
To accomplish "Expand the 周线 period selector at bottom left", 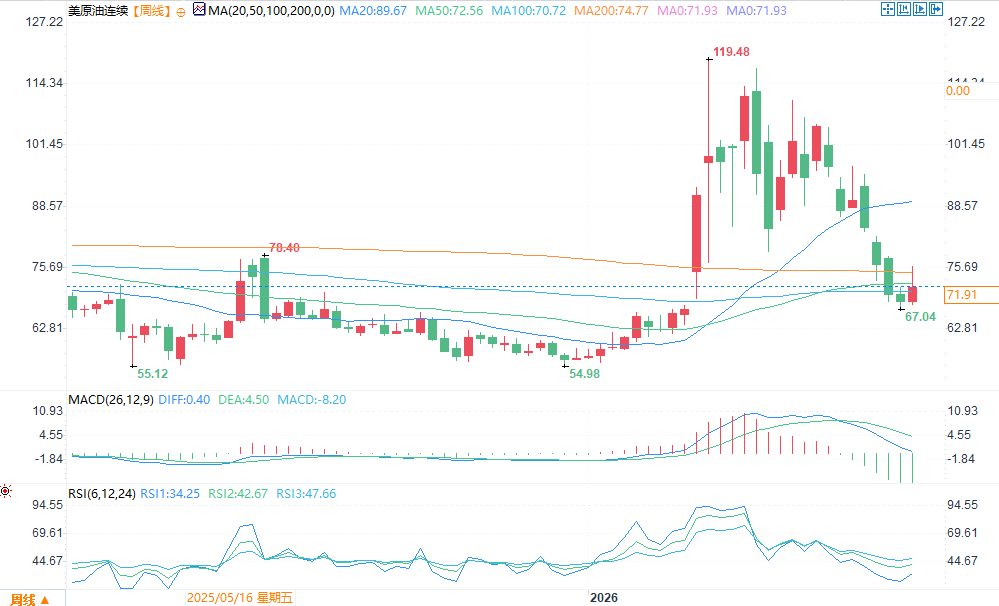I will point(30,600).
